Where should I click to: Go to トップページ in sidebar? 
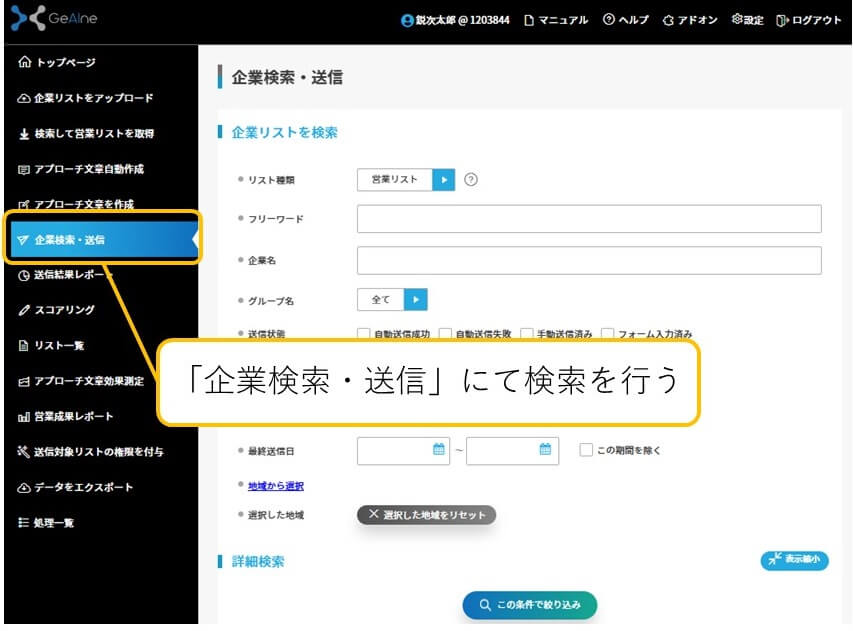coord(65,63)
